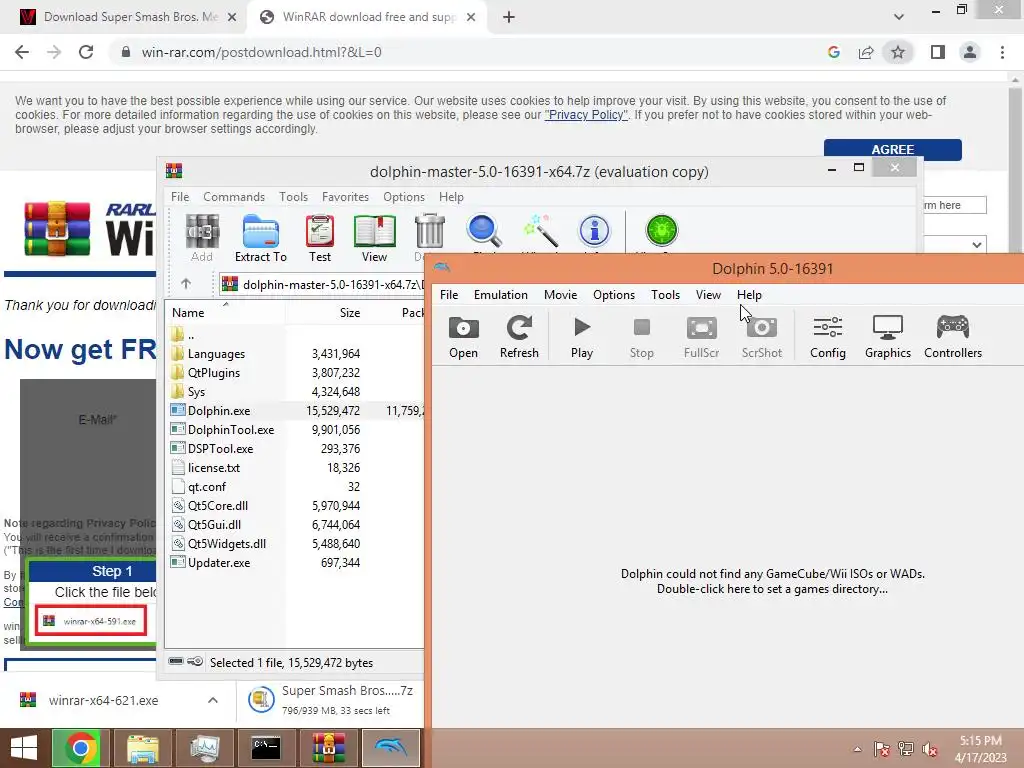Image resolution: width=1024 pixels, height=768 pixels.
Task: Click the Test icon in WinRAR
Action: pyautogui.click(x=320, y=238)
